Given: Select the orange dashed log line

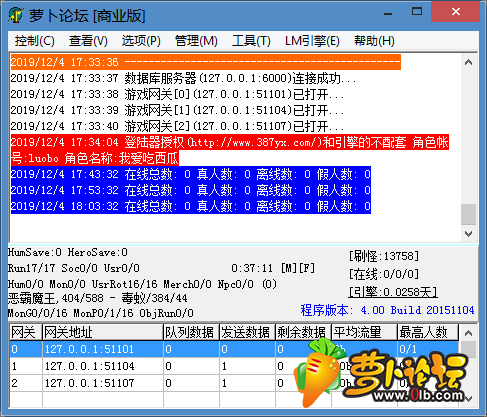Looking at the screenshot, I should pyautogui.click(x=205, y=62).
